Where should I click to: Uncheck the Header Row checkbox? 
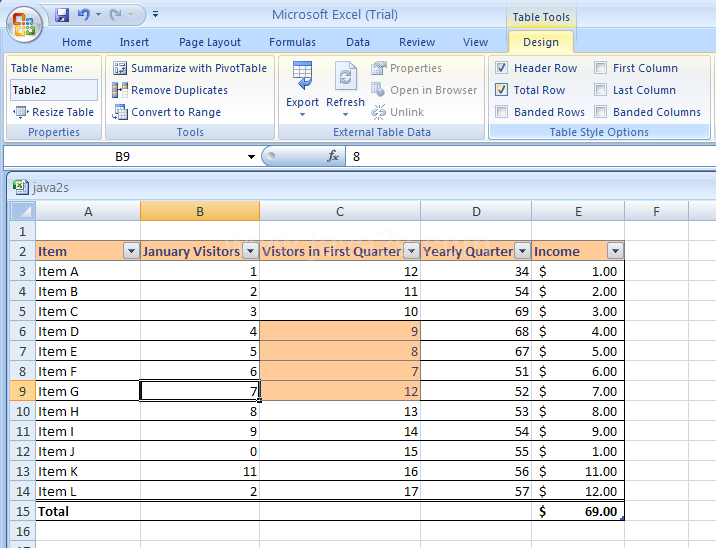coord(501,68)
